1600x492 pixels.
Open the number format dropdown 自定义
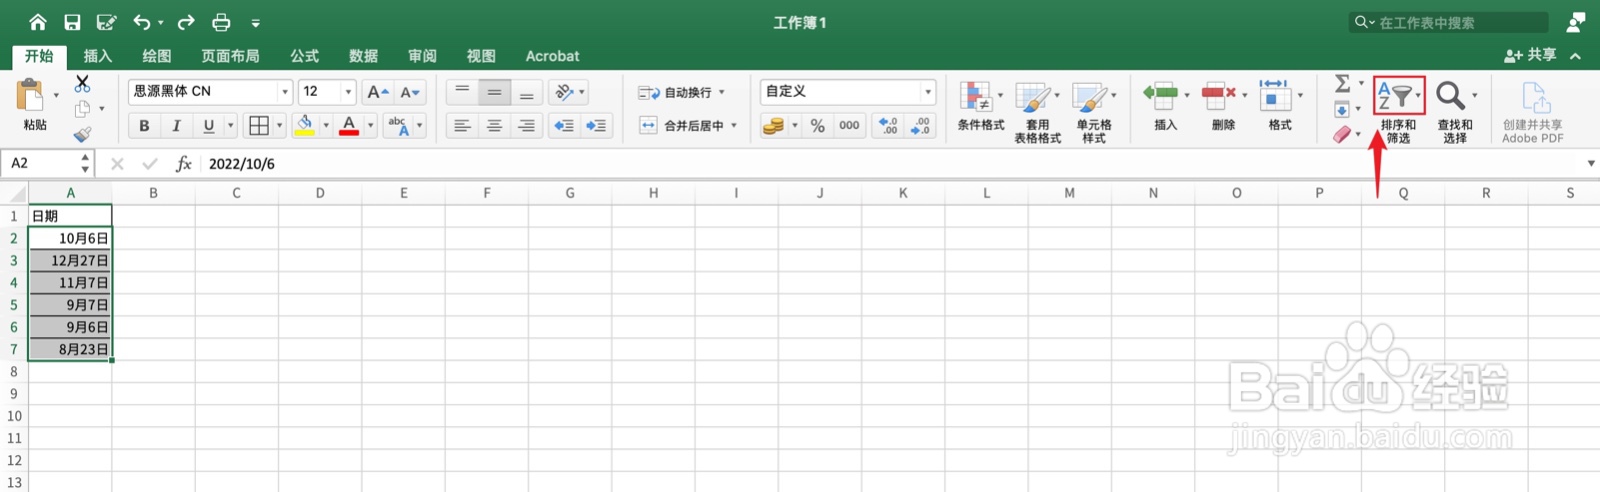tap(928, 92)
